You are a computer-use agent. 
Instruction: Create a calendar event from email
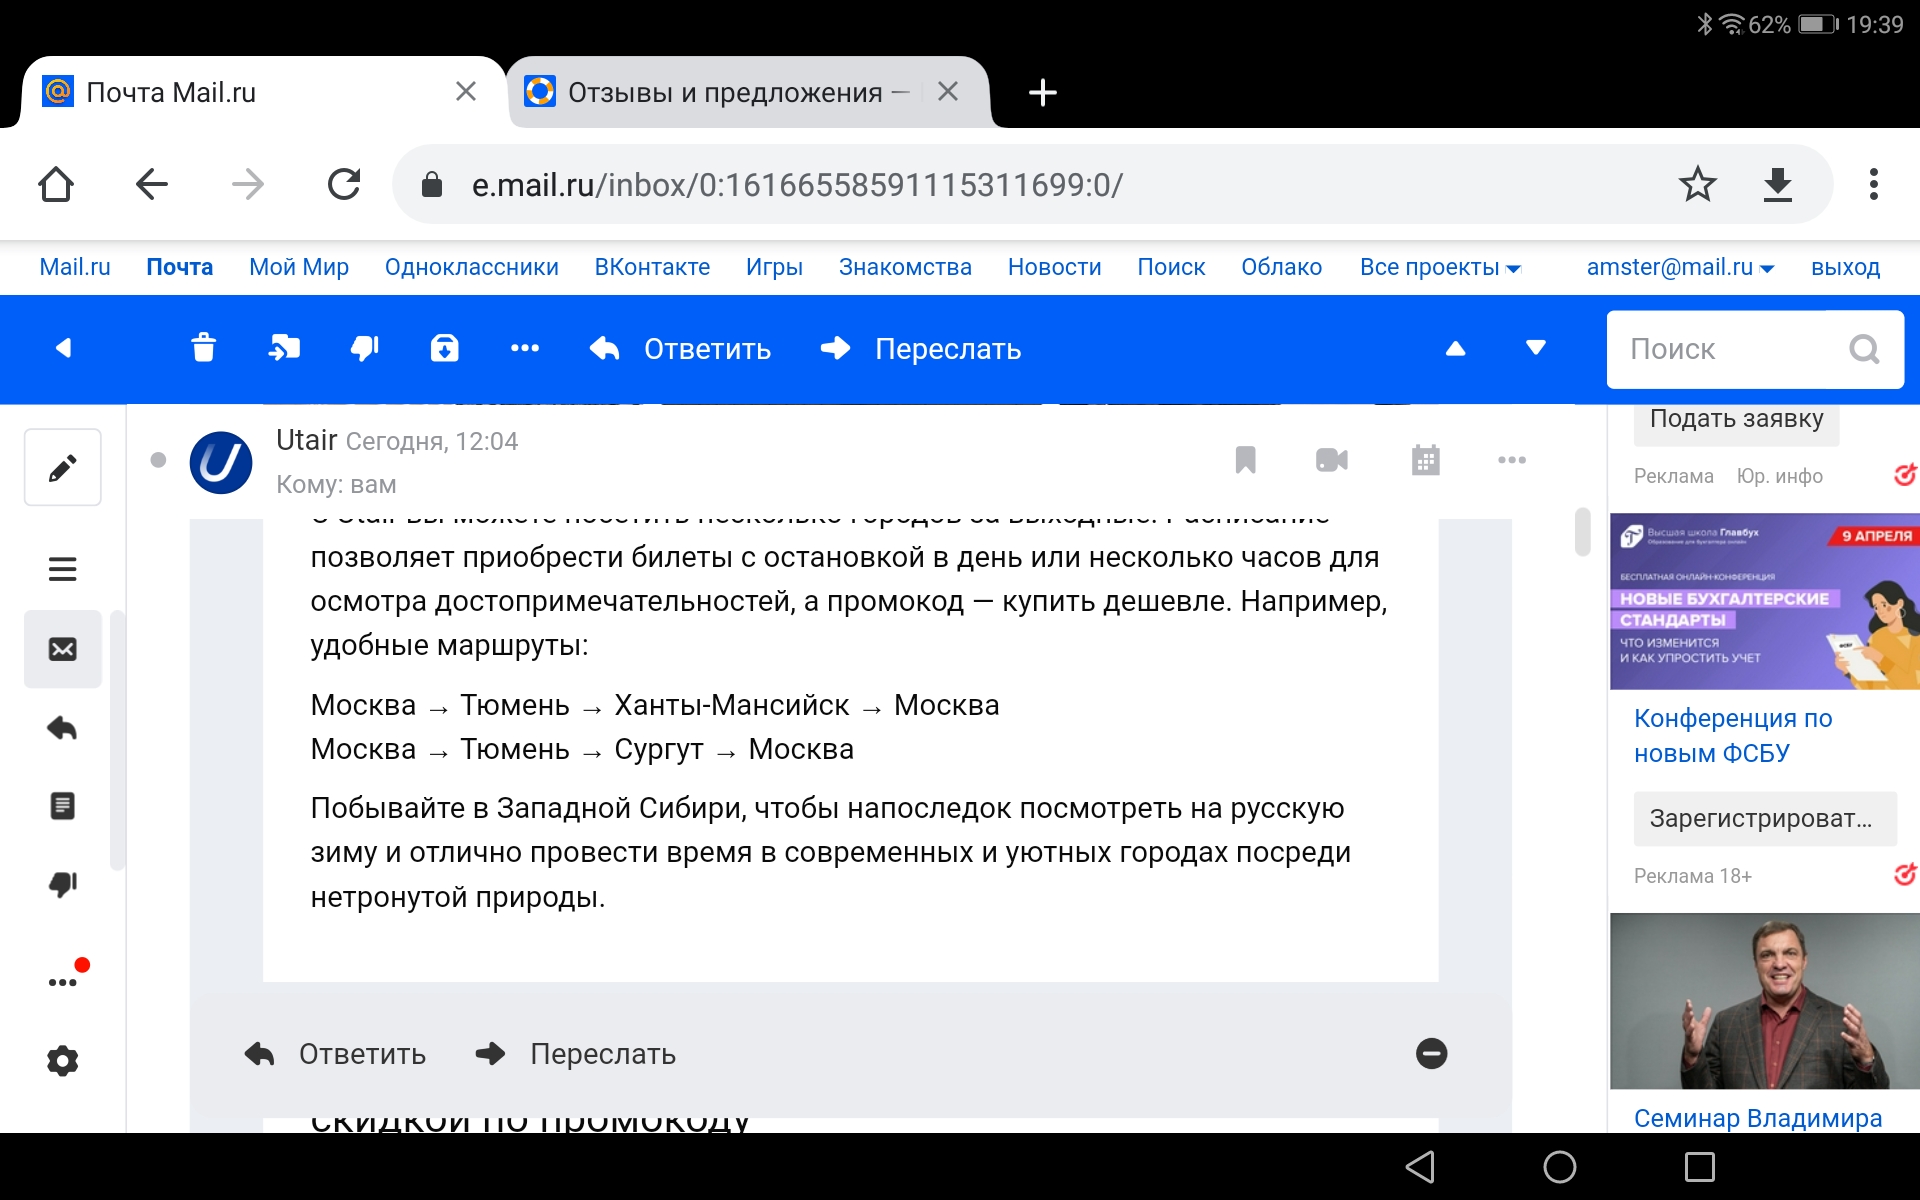pos(1425,460)
